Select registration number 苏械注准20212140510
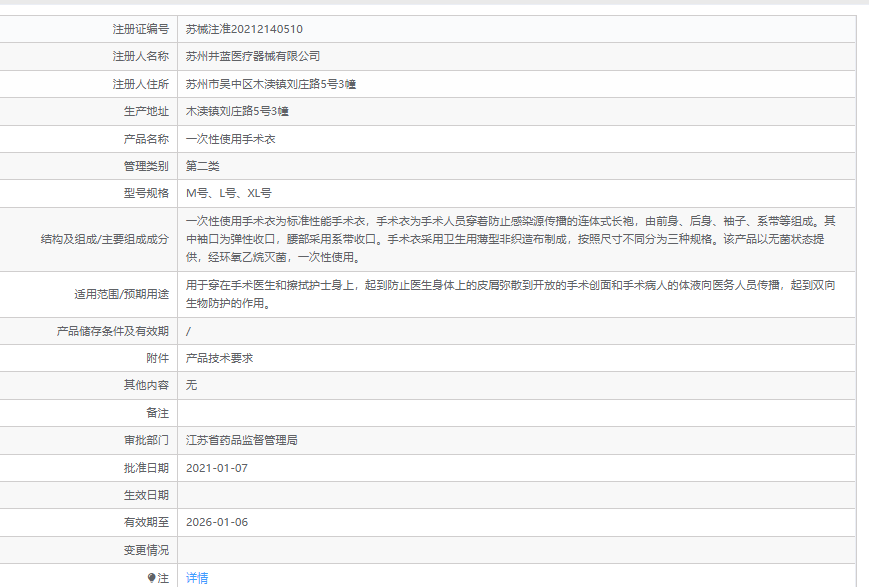The height and width of the screenshot is (587, 869). [x=244, y=29]
